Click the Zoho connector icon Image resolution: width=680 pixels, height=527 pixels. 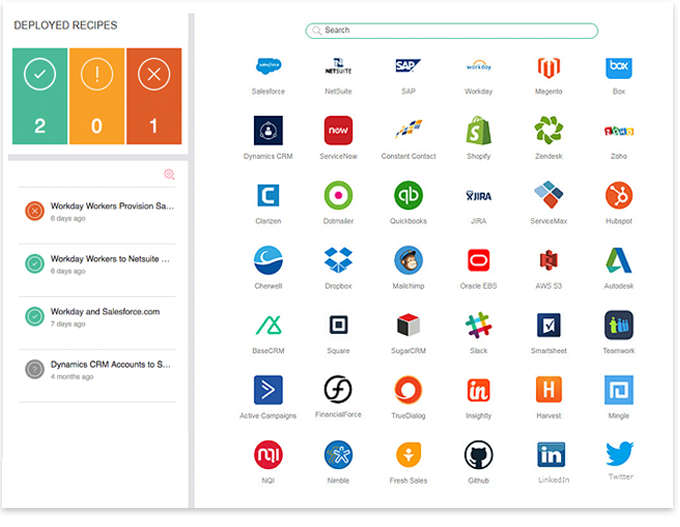click(619, 131)
